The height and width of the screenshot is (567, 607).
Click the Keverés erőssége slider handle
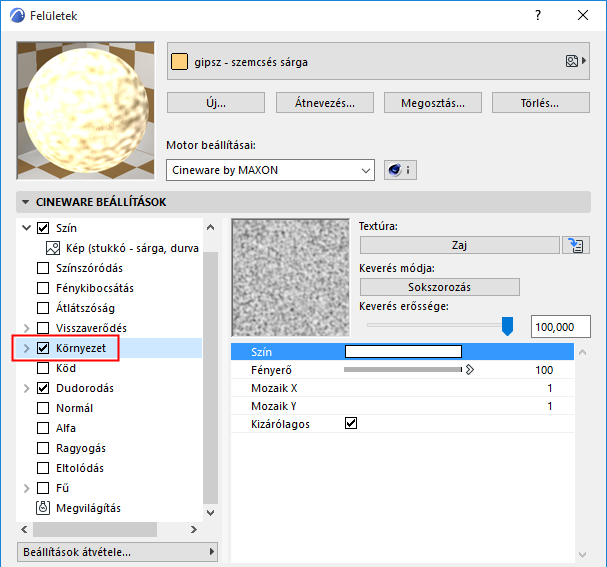pos(507,326)
